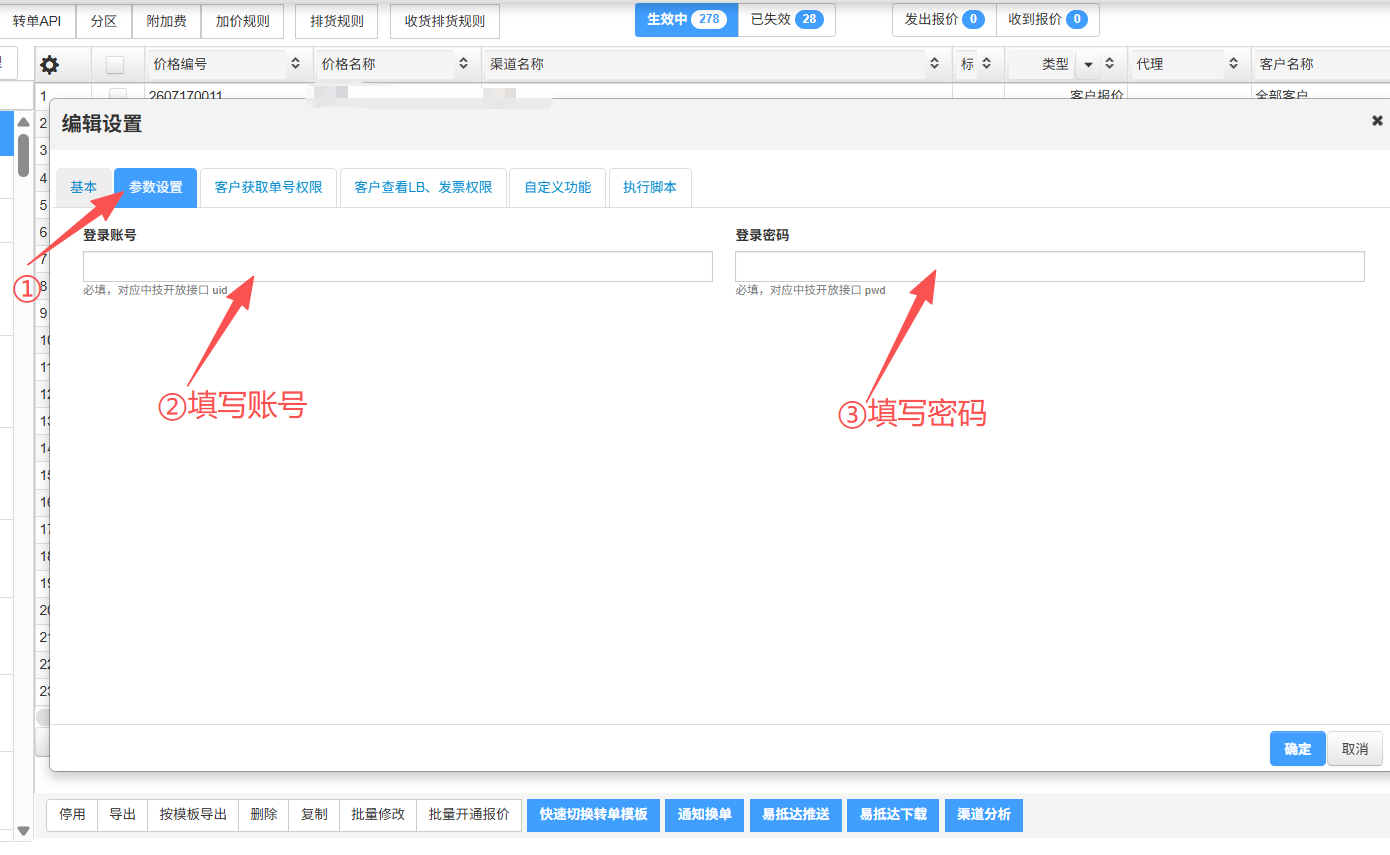Screen dimensions: 1390x855
Task: Focus the 登录账号 input field
Action: pos(398,266)
